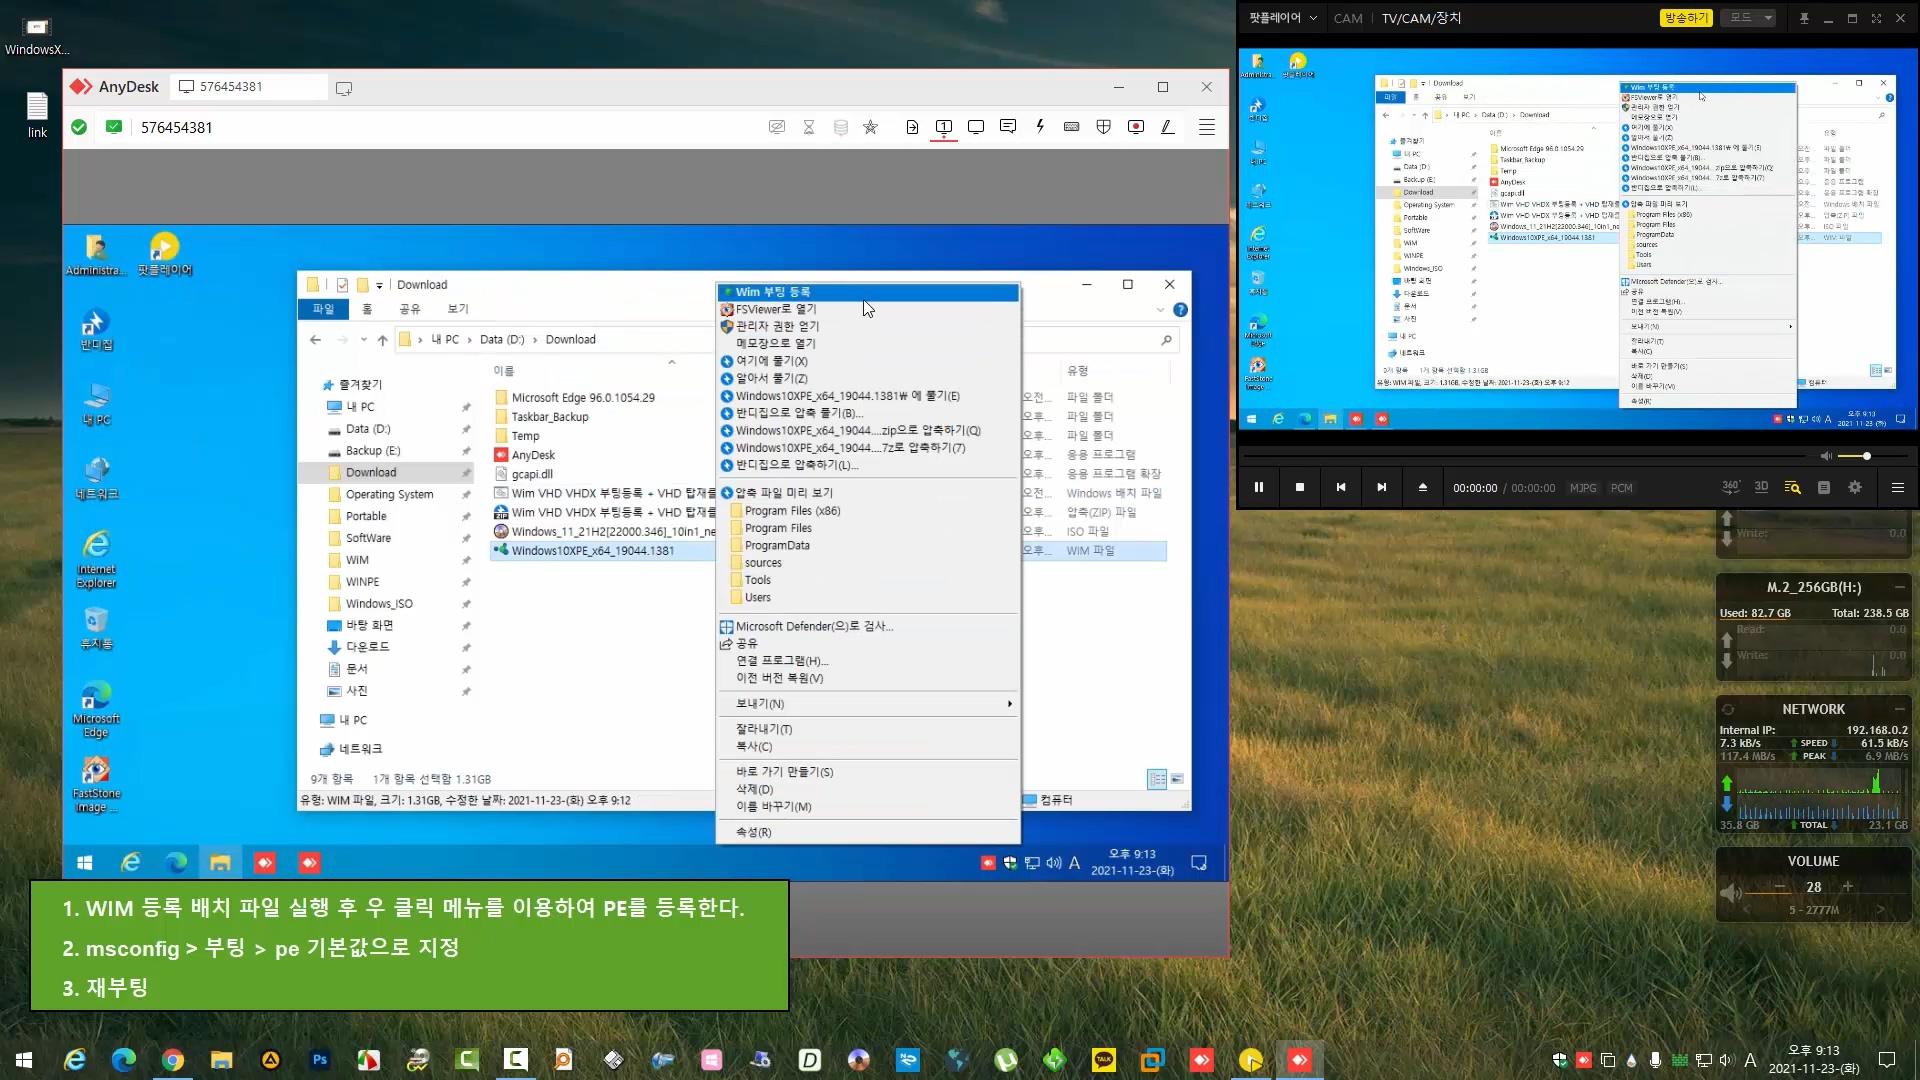Select Microsoft Defender scan menu item
The image size is (1920, 1080).
click(868, 626)
